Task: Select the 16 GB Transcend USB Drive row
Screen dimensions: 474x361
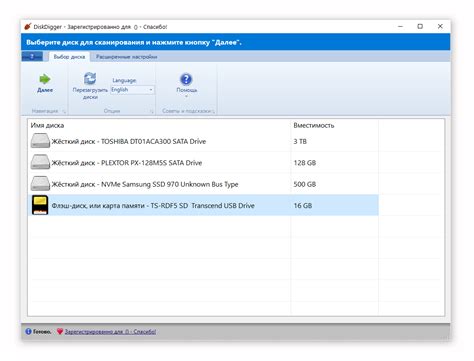Action: point(203,205)
